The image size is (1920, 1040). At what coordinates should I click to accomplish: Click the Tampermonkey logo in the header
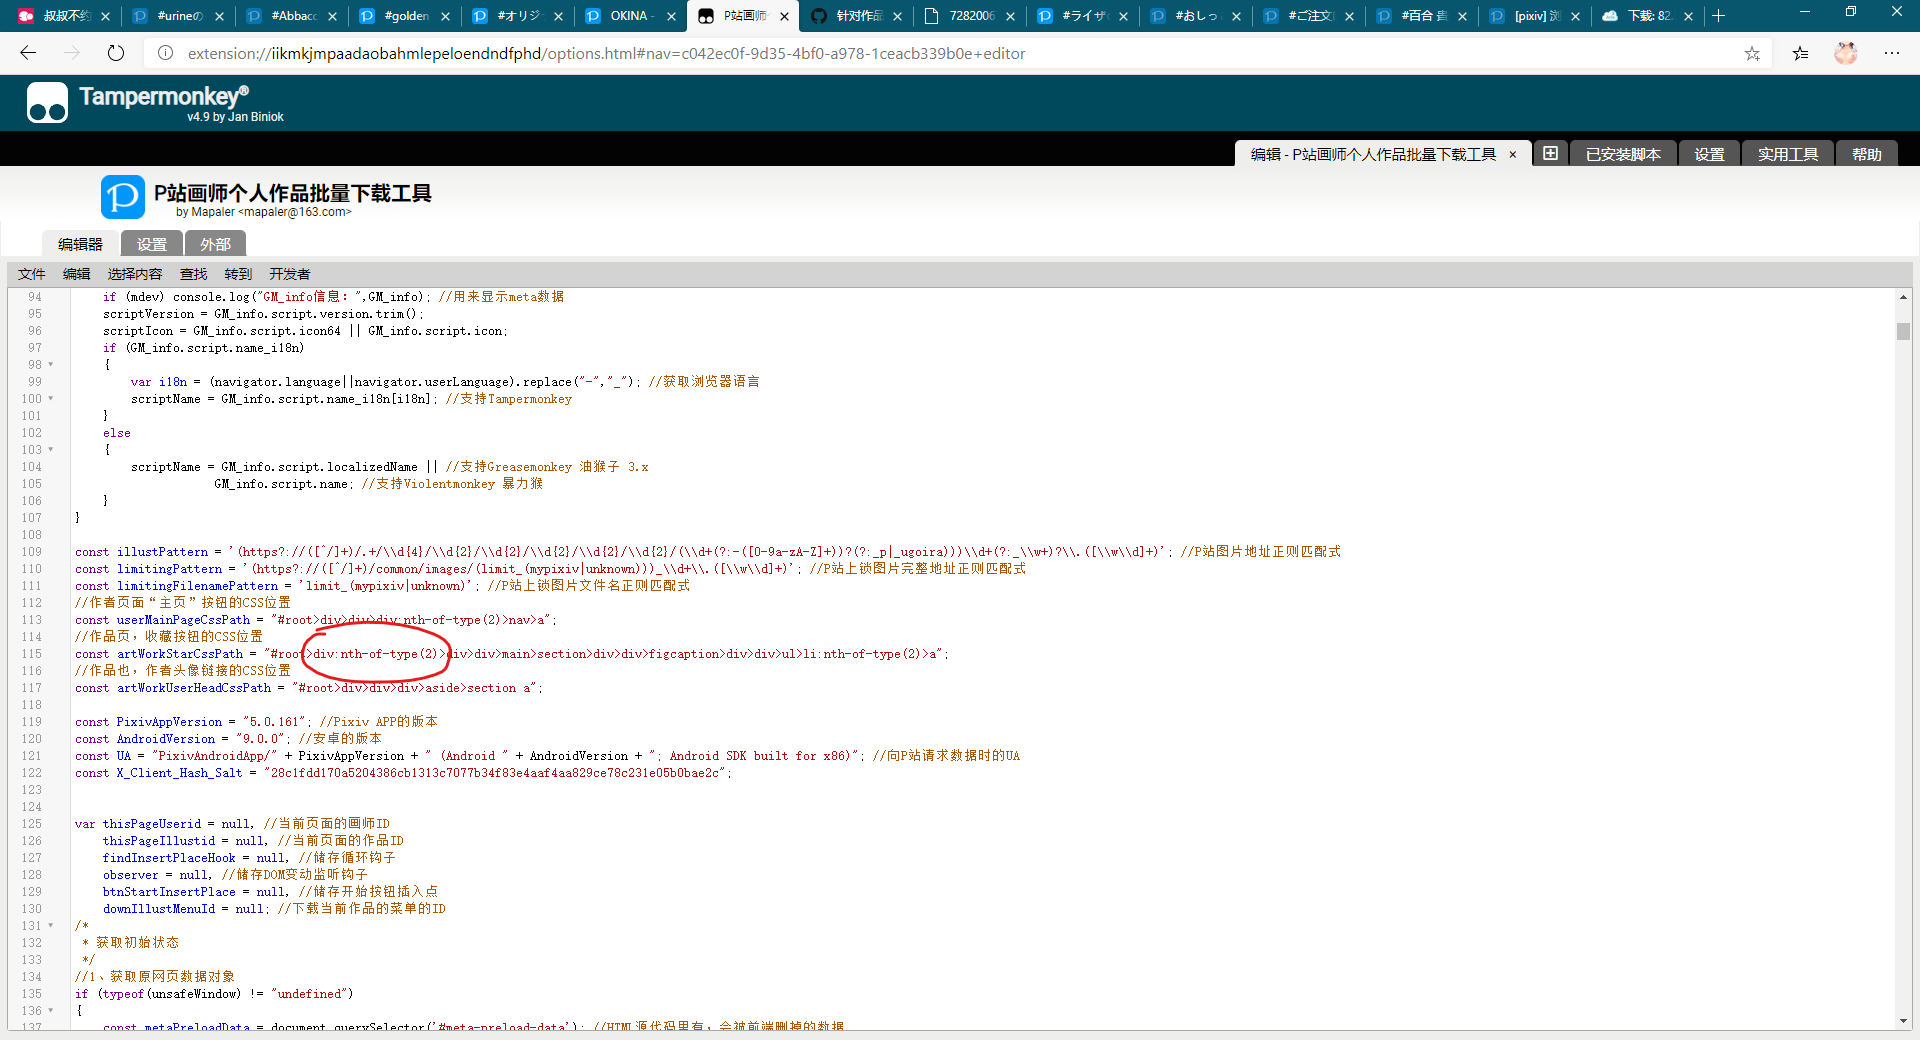[x=47, y=102]
